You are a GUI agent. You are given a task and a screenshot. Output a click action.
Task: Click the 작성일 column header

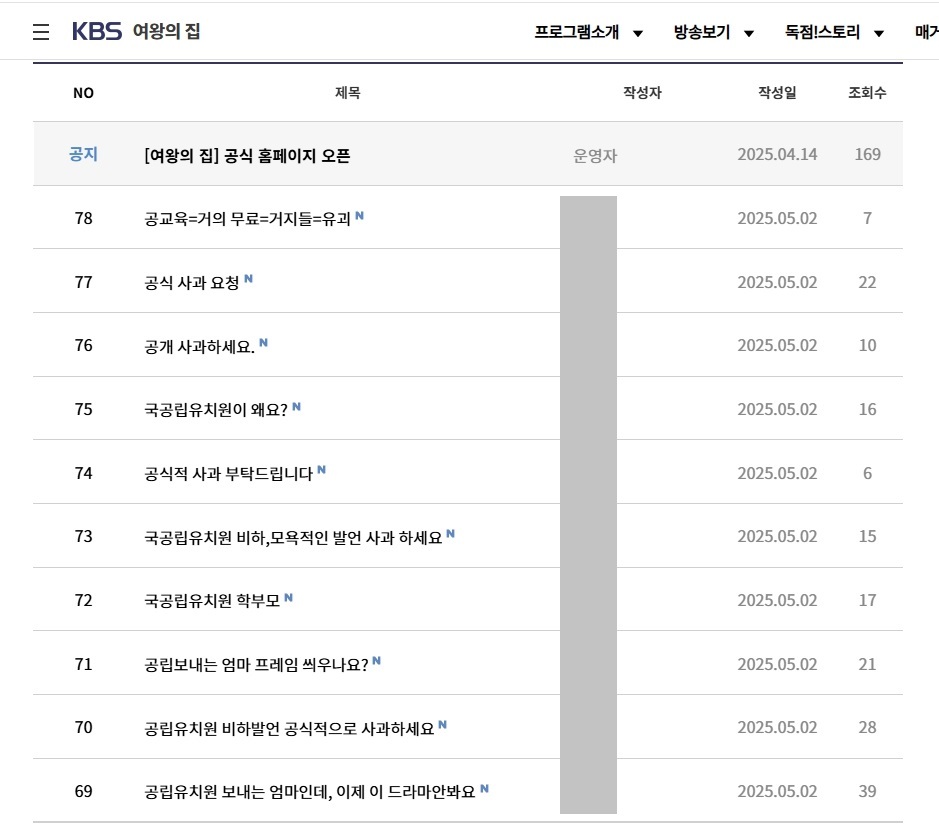[x=777, y=93]
